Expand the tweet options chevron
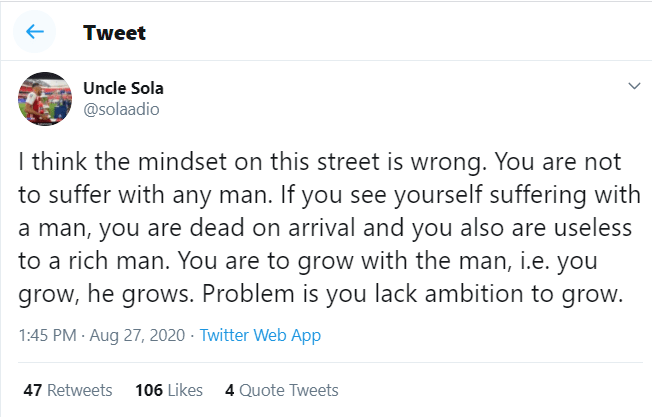This screenshot has height=417, width=652. (632, 87)
